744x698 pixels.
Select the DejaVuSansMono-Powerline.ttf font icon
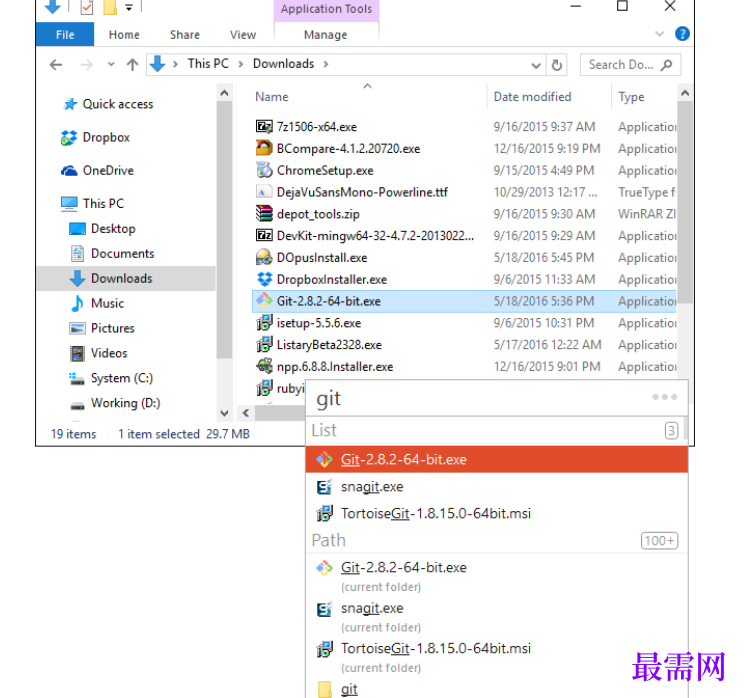pos(264,192)
